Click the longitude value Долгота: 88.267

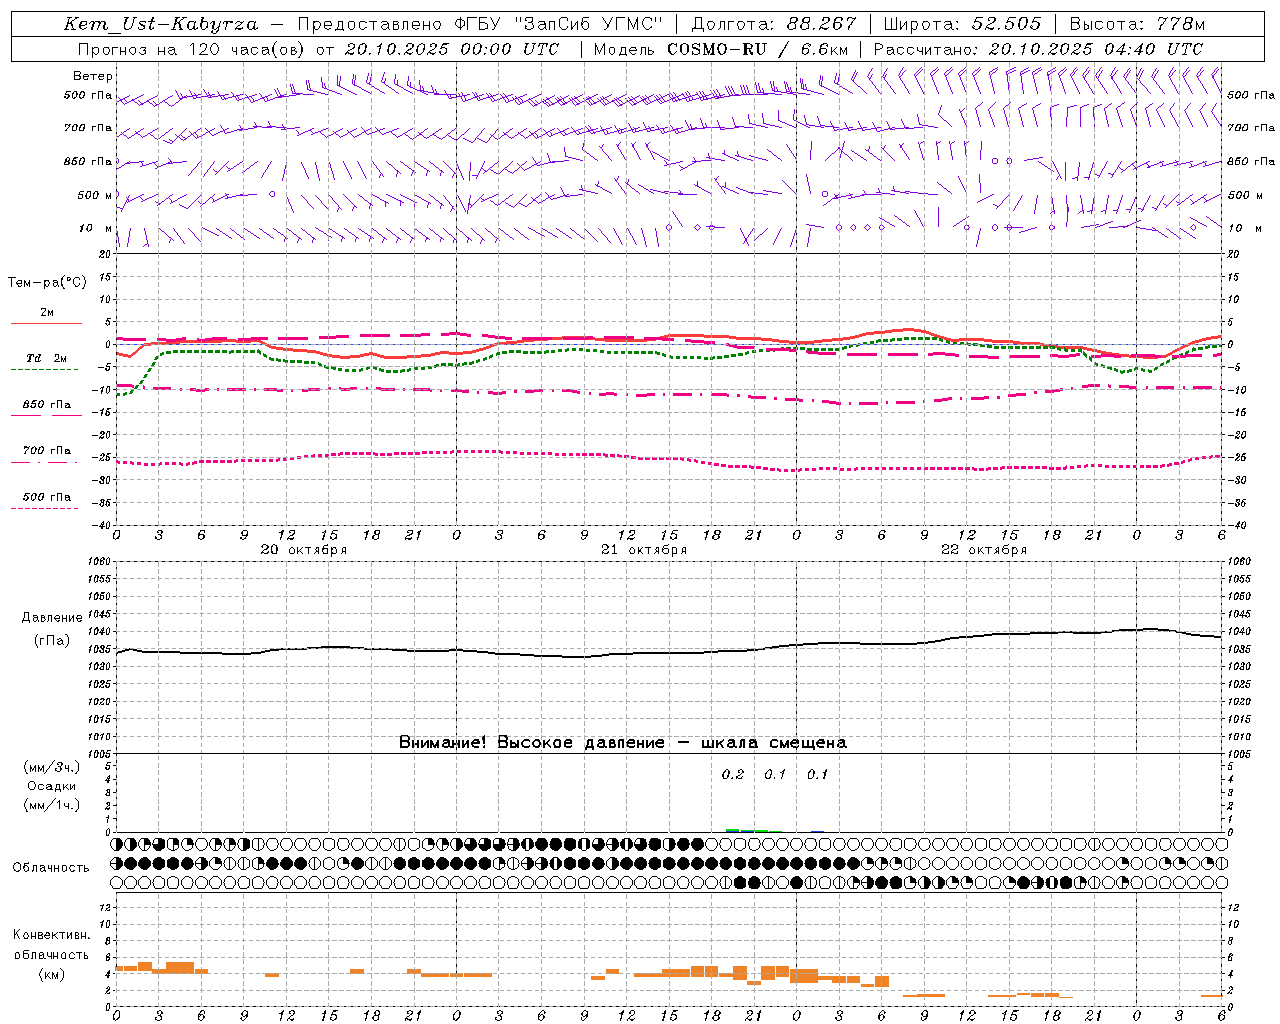[x=774, y=24]
